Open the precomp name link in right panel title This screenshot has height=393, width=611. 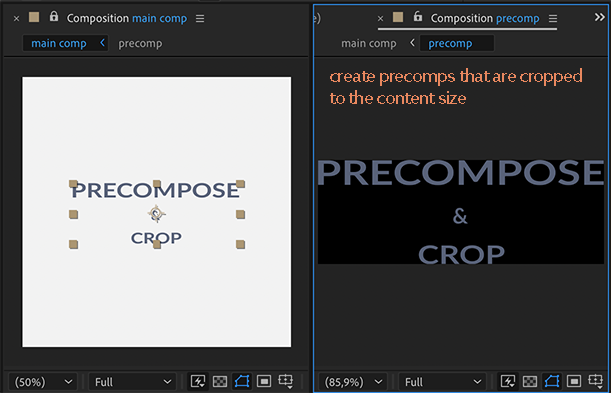(518, 18)
